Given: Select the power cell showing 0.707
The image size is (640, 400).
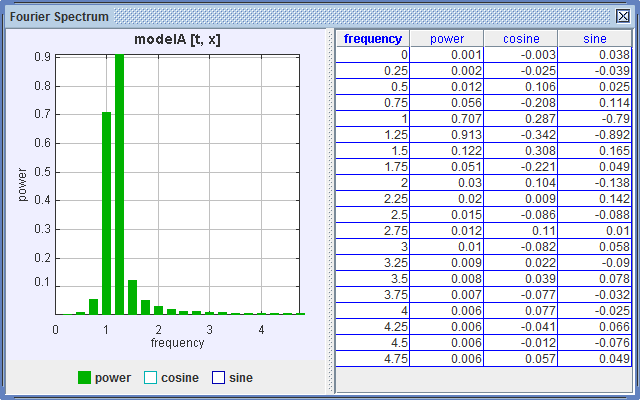Looking at the screenshot, I should point(447,118).
